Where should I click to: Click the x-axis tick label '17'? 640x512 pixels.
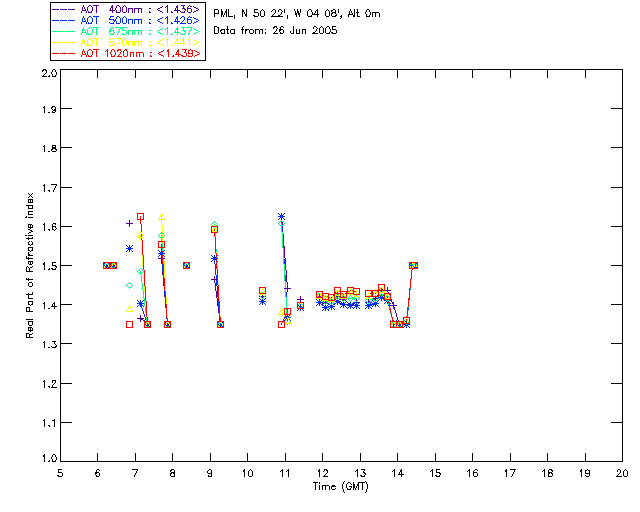[510, 473]
